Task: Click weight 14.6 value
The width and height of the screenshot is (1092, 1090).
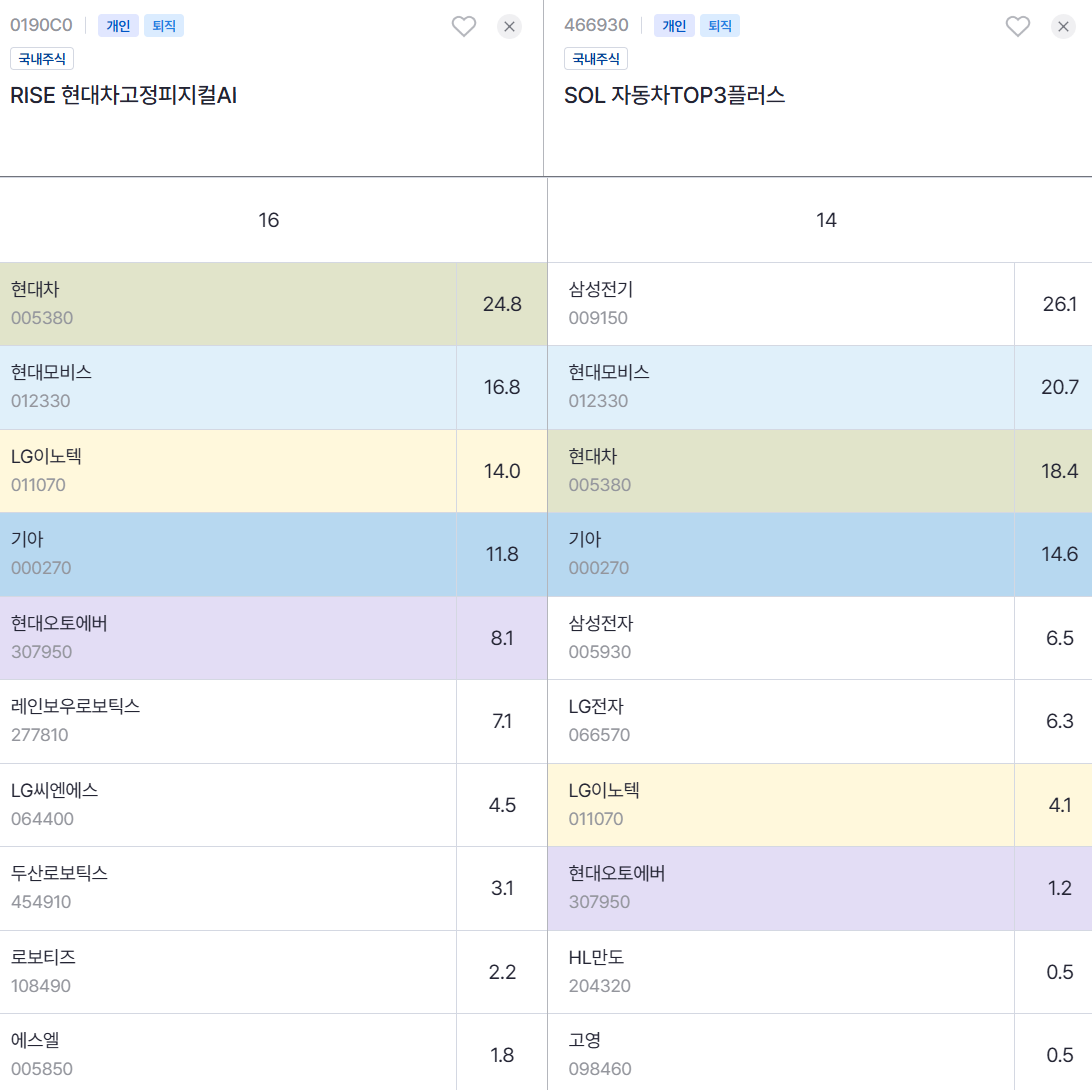Action: [x=1059, y=554]
